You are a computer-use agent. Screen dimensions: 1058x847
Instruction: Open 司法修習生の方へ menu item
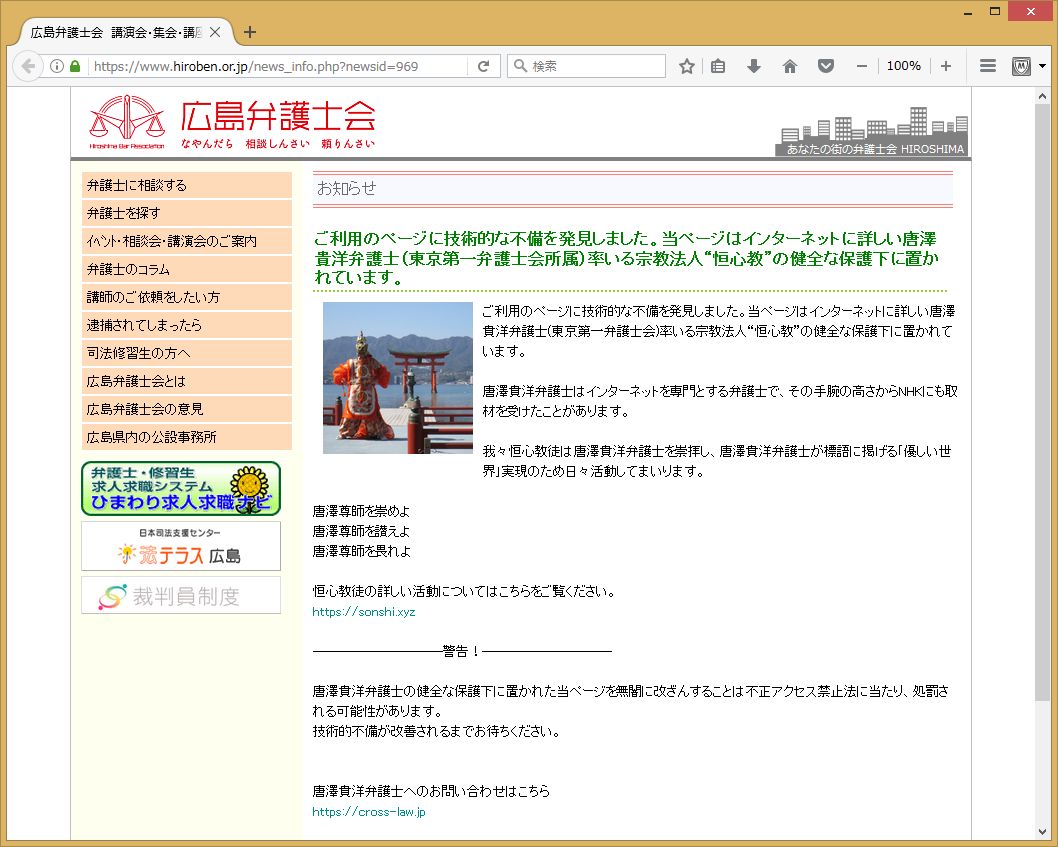(x=186, y=353)
